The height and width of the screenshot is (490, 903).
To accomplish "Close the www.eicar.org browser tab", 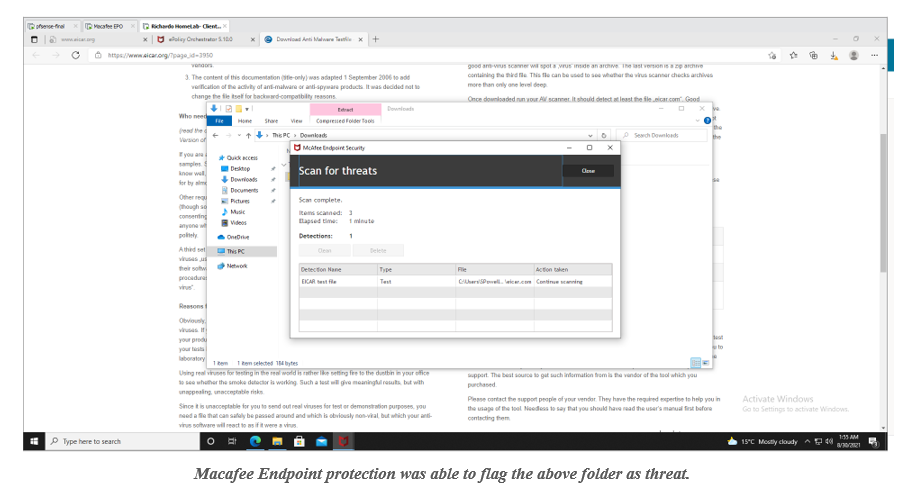I will (x=145, y=40).
